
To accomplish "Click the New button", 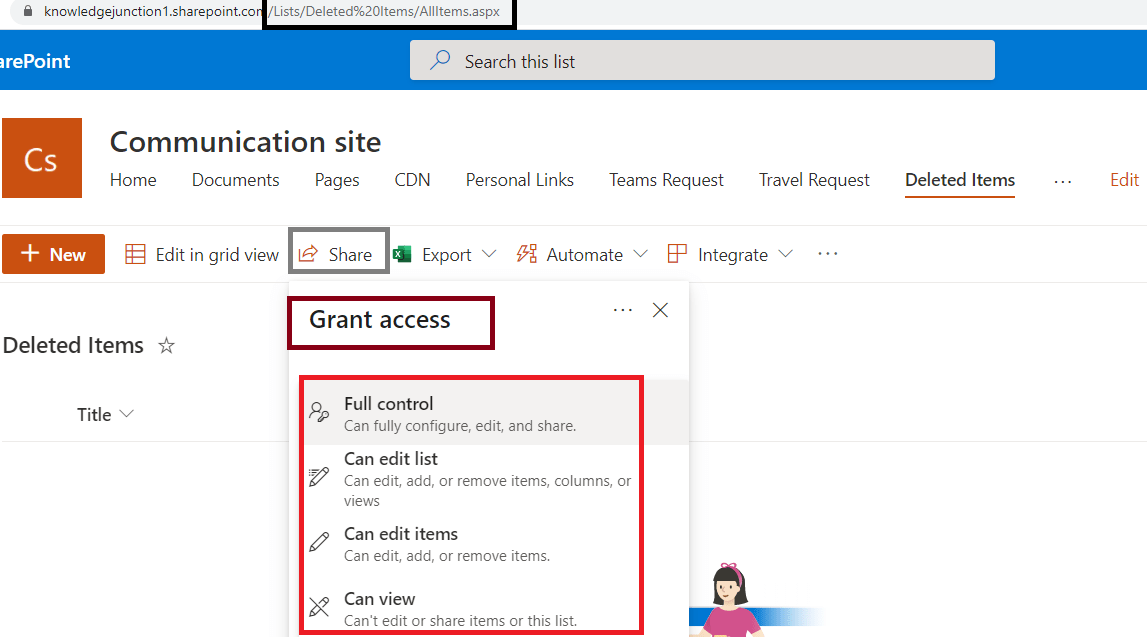I will [53, 254].
